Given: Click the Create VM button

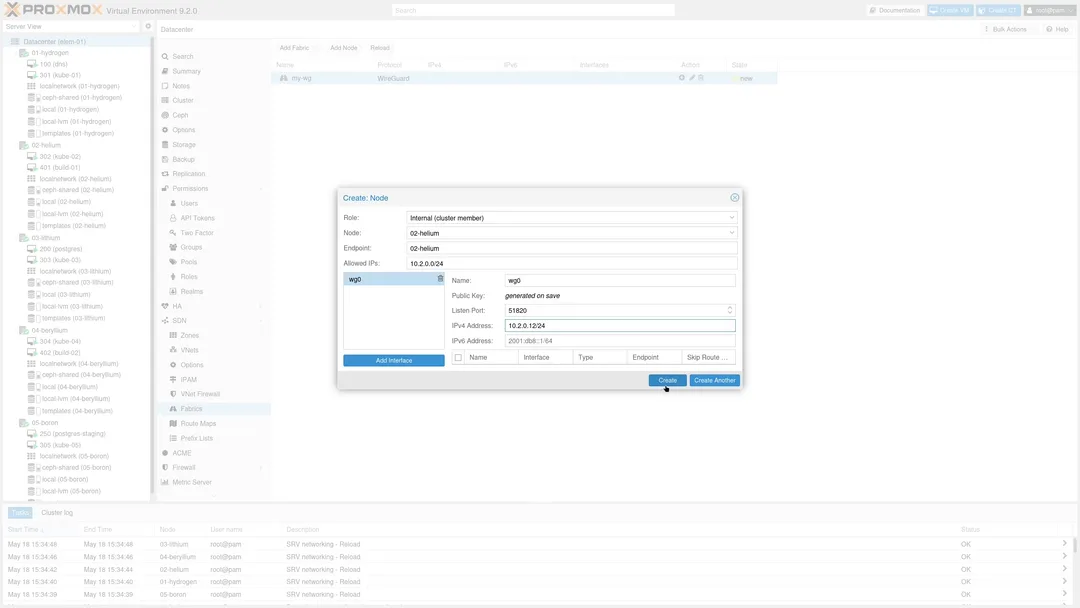Looking at the screenshot, I should coord(950,10).
